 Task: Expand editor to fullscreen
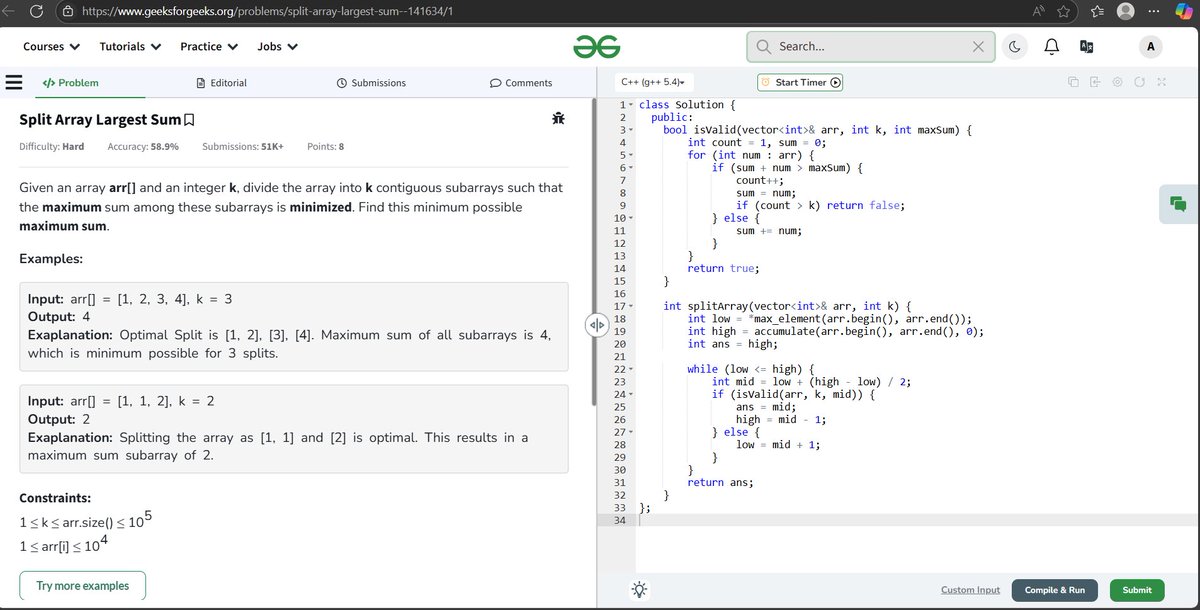pyautogui.click(x=1161, y=82)
